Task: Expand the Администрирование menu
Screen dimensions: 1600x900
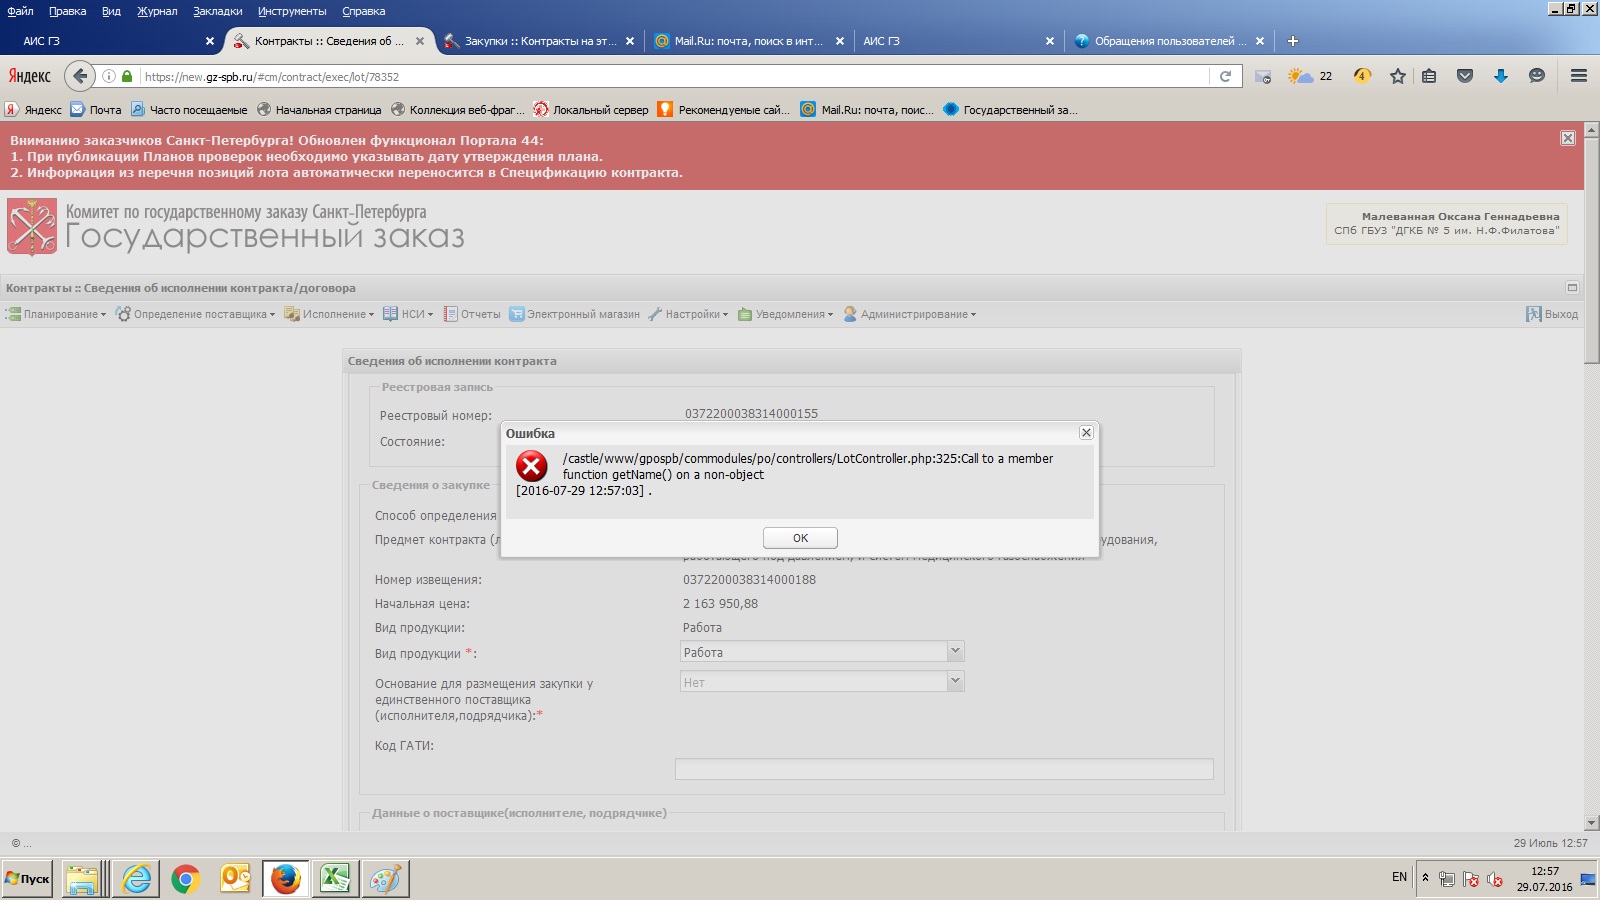Action: (x=910, y=314)
